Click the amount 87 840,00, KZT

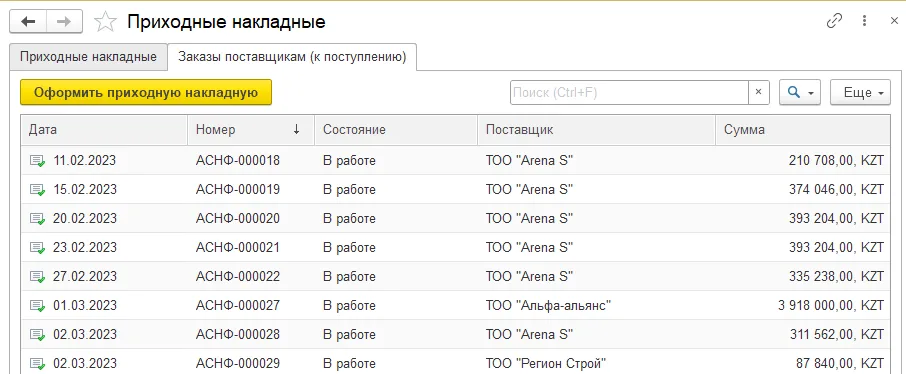840,363
